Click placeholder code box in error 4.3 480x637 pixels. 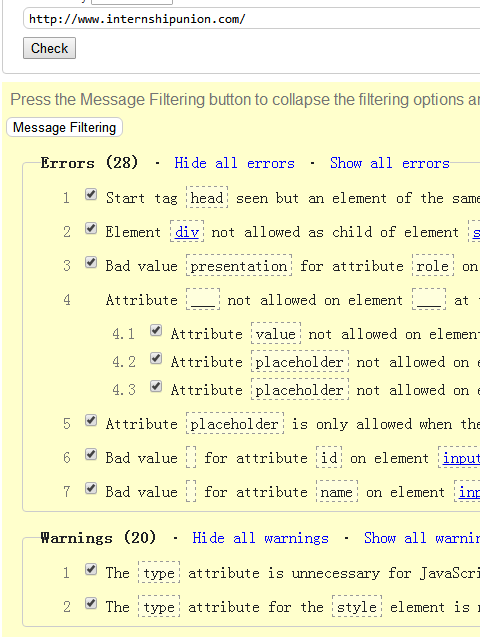pyautogui.click(x=300, y=390)
